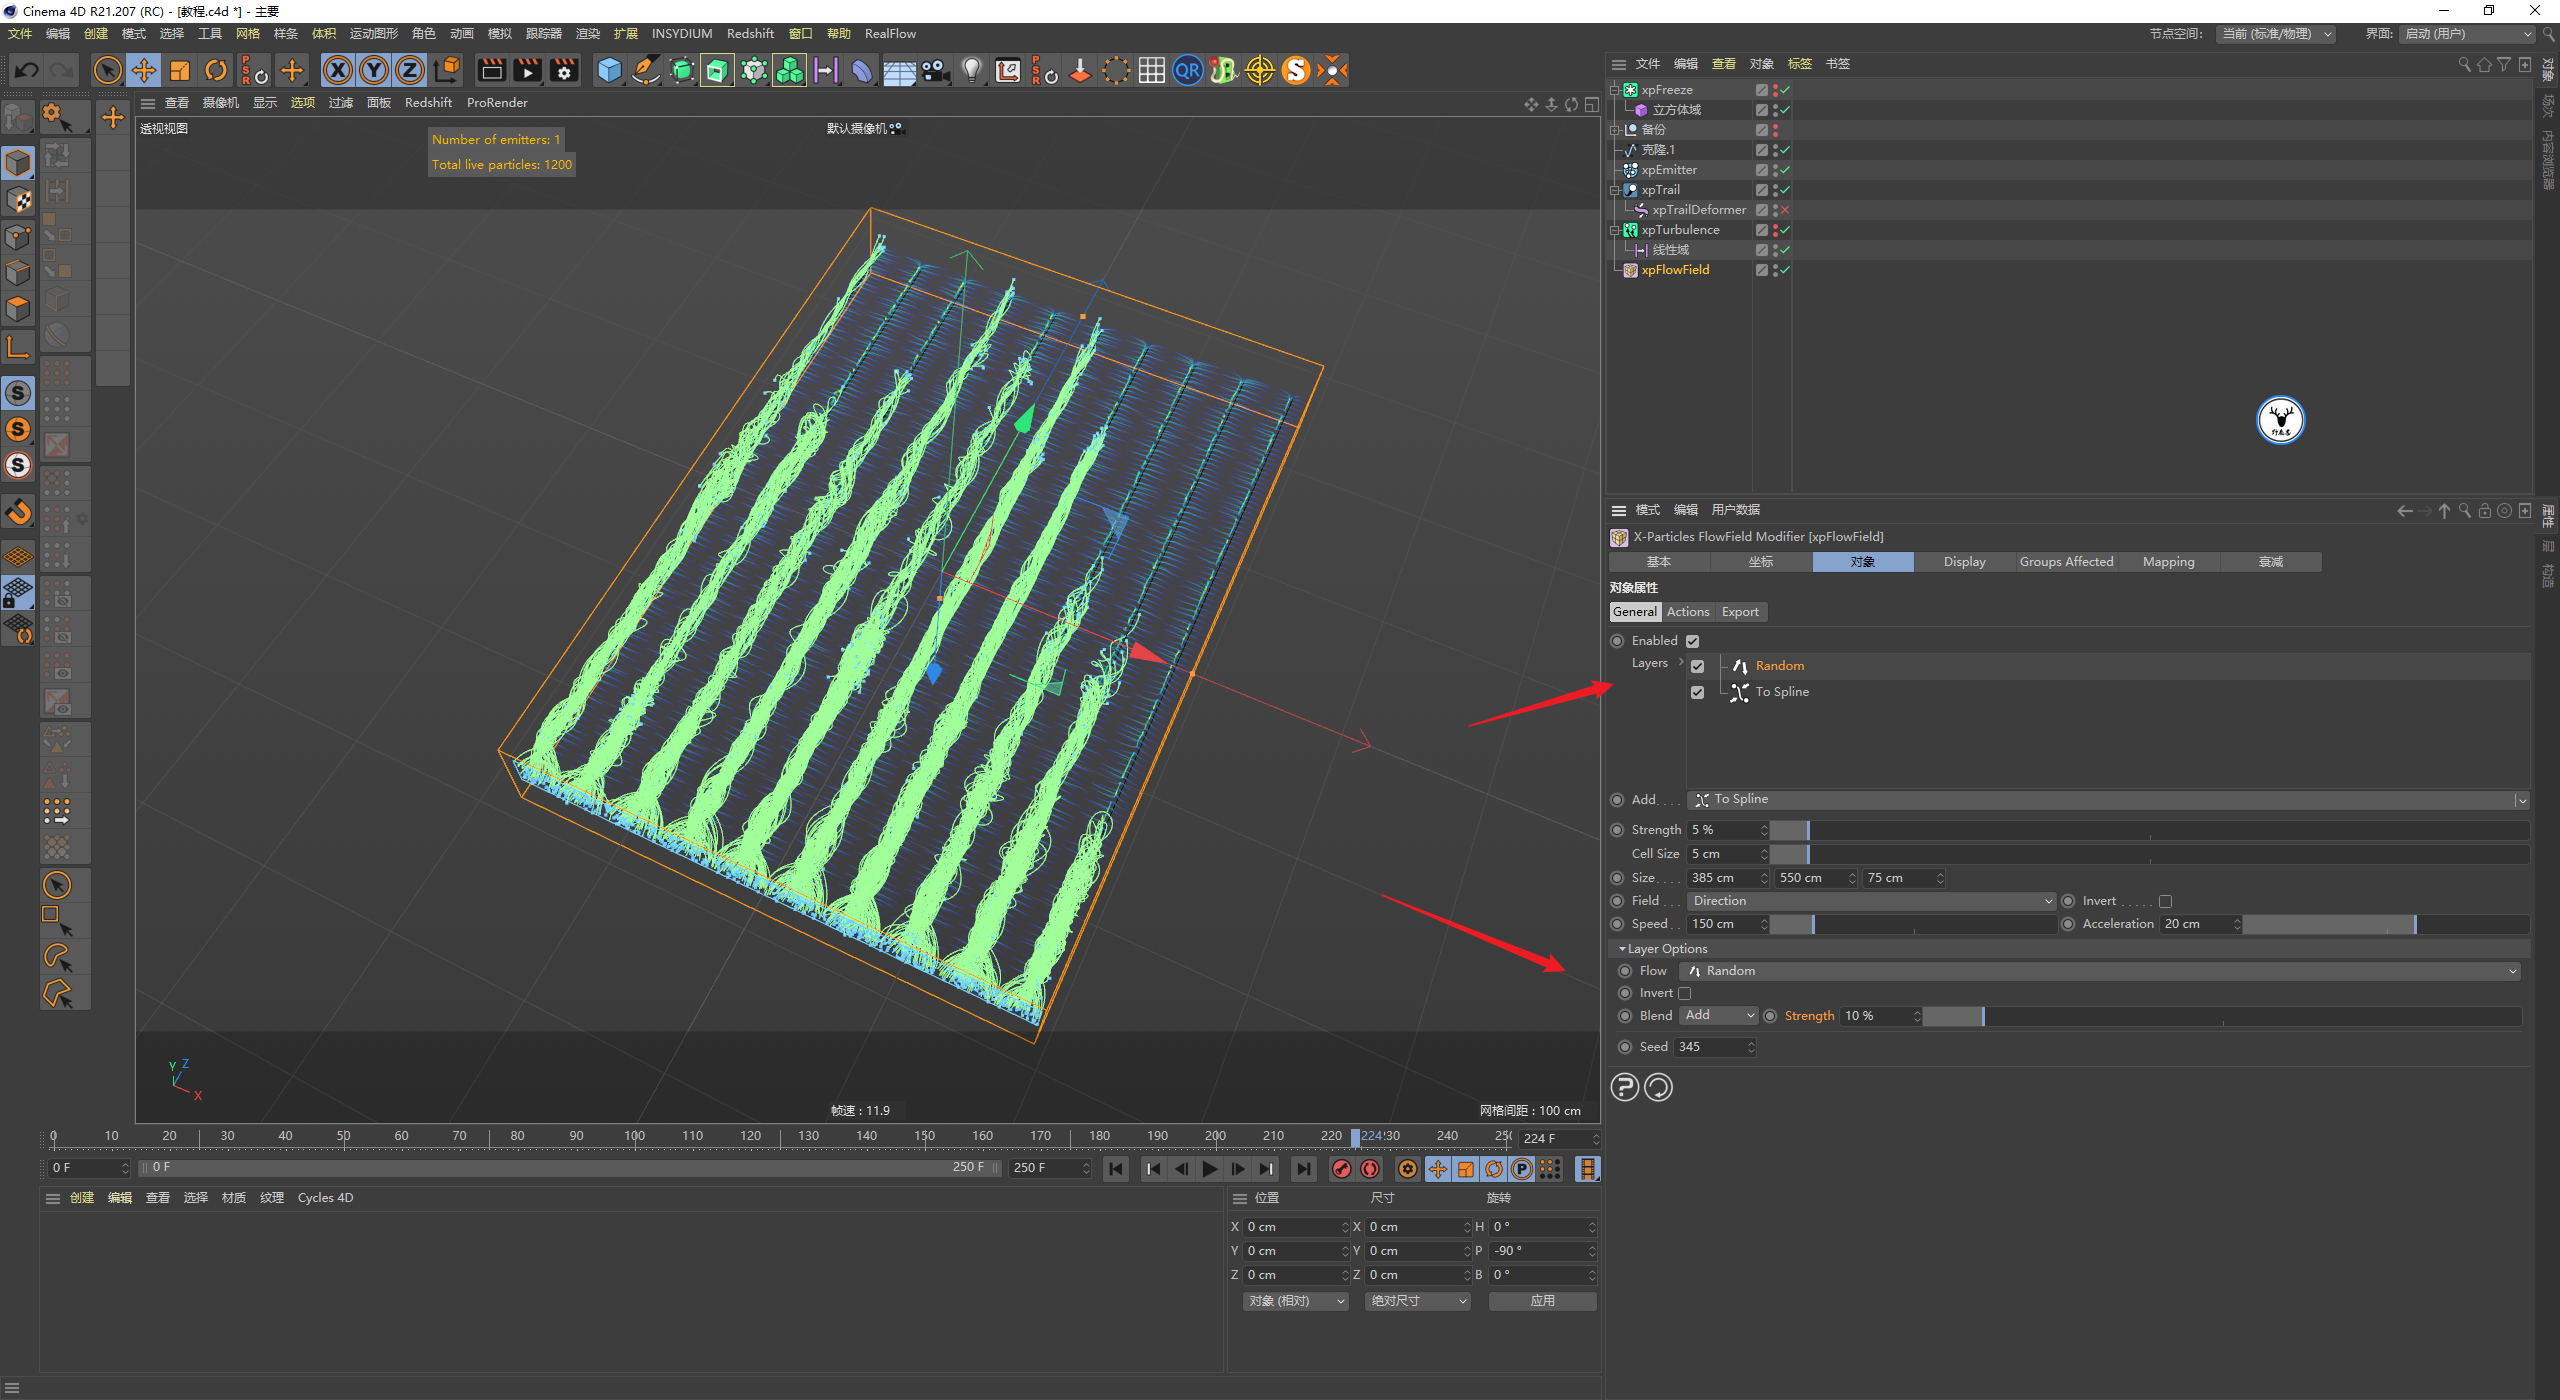This screenshot has height=1400, width=2560.
Task: Disable the Random layer checkbox
Action: 1697,666
